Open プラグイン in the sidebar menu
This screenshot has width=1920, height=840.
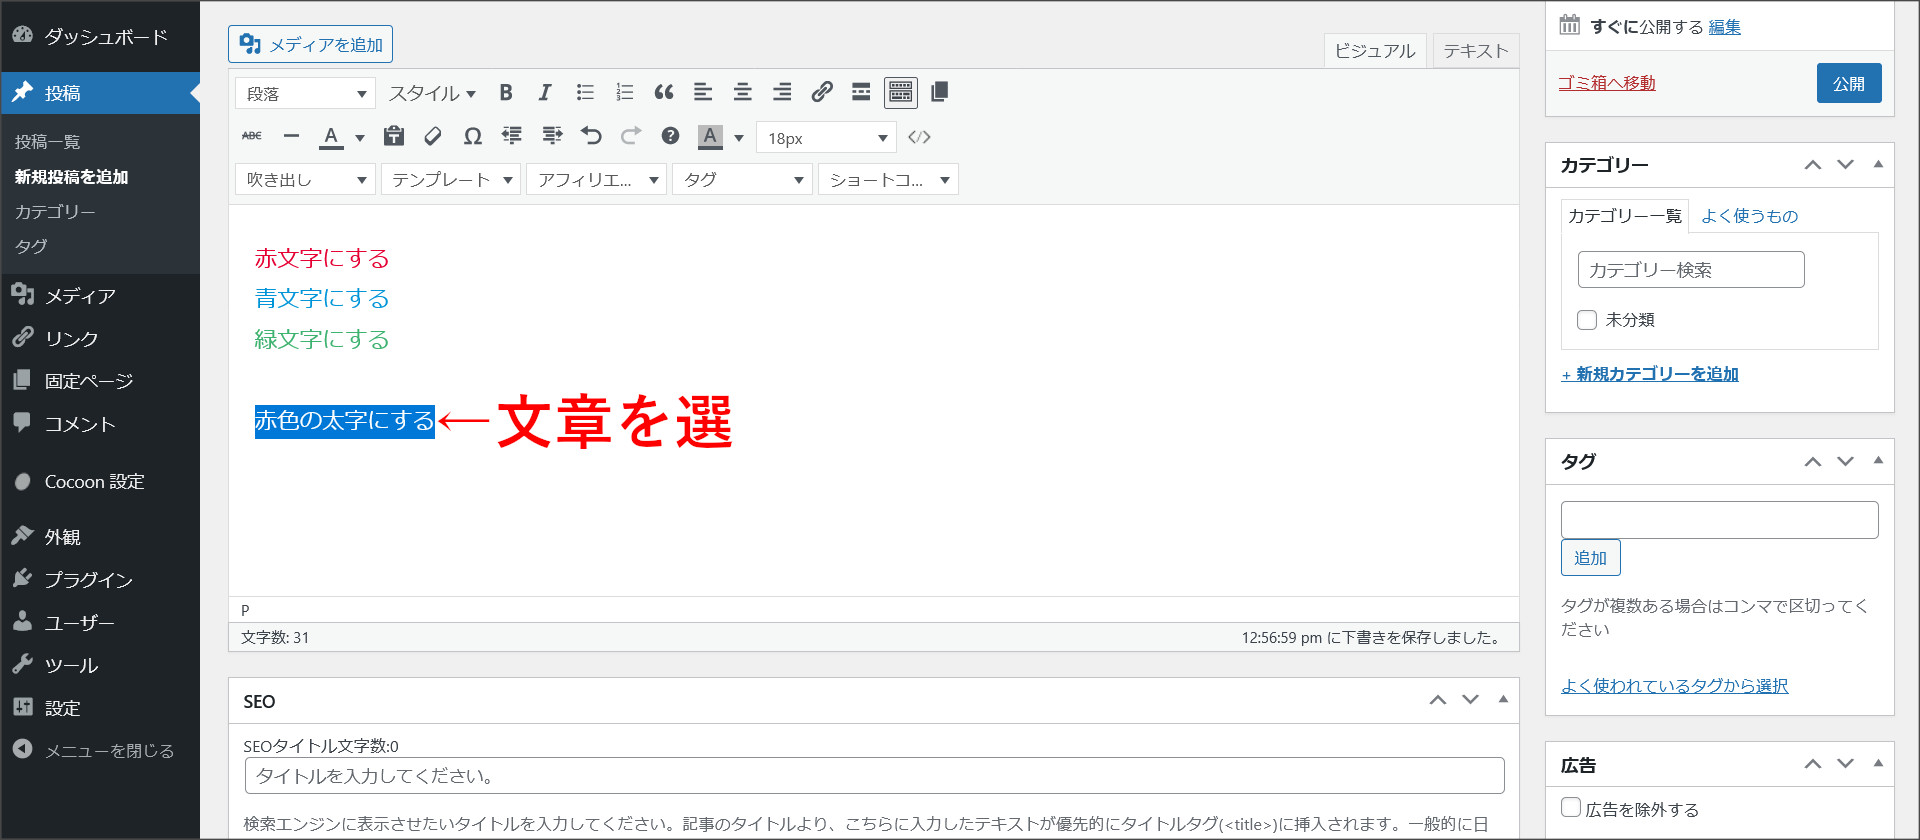(100, 580)
